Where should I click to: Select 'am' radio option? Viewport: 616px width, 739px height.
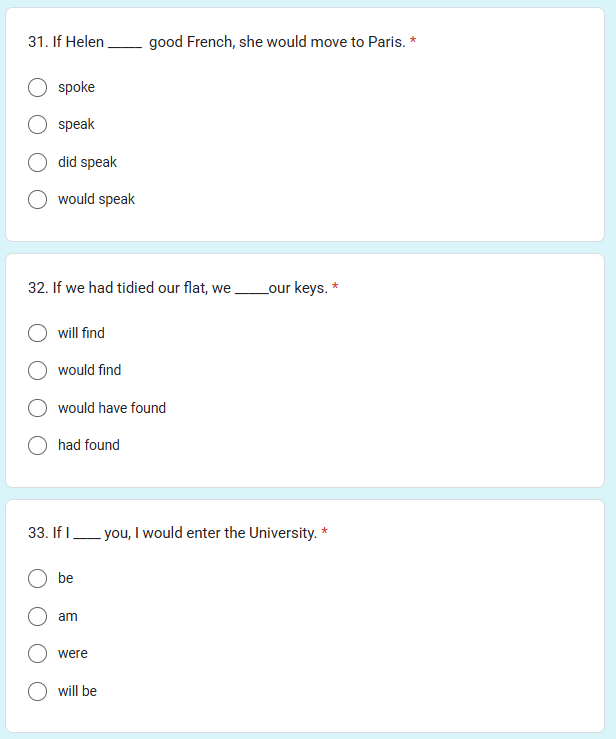coord(37,616)
